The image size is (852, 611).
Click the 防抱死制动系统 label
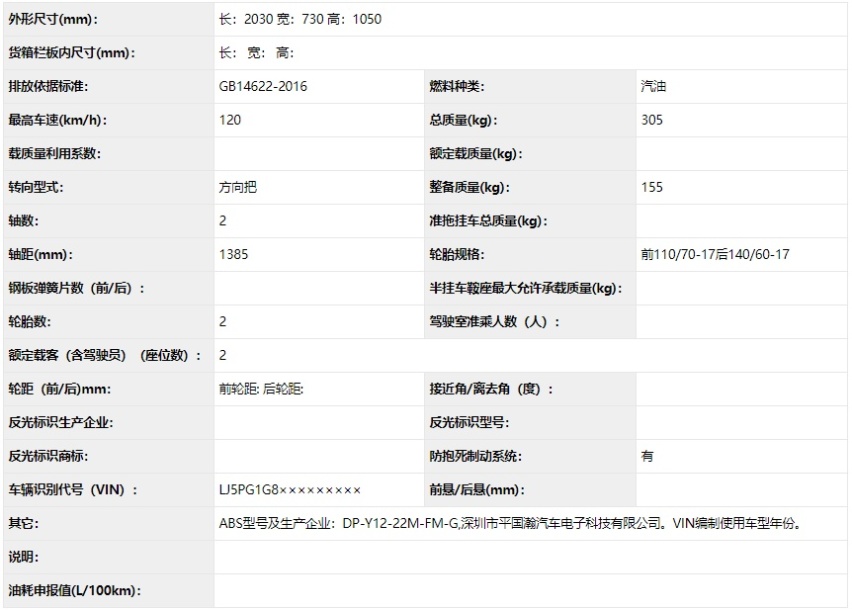click(475, 456)
